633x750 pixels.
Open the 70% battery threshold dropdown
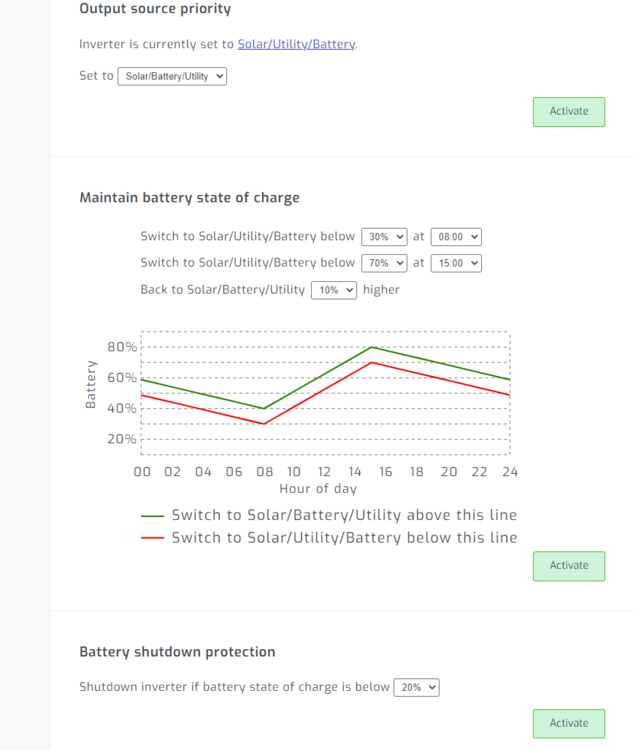coord(384,263)
